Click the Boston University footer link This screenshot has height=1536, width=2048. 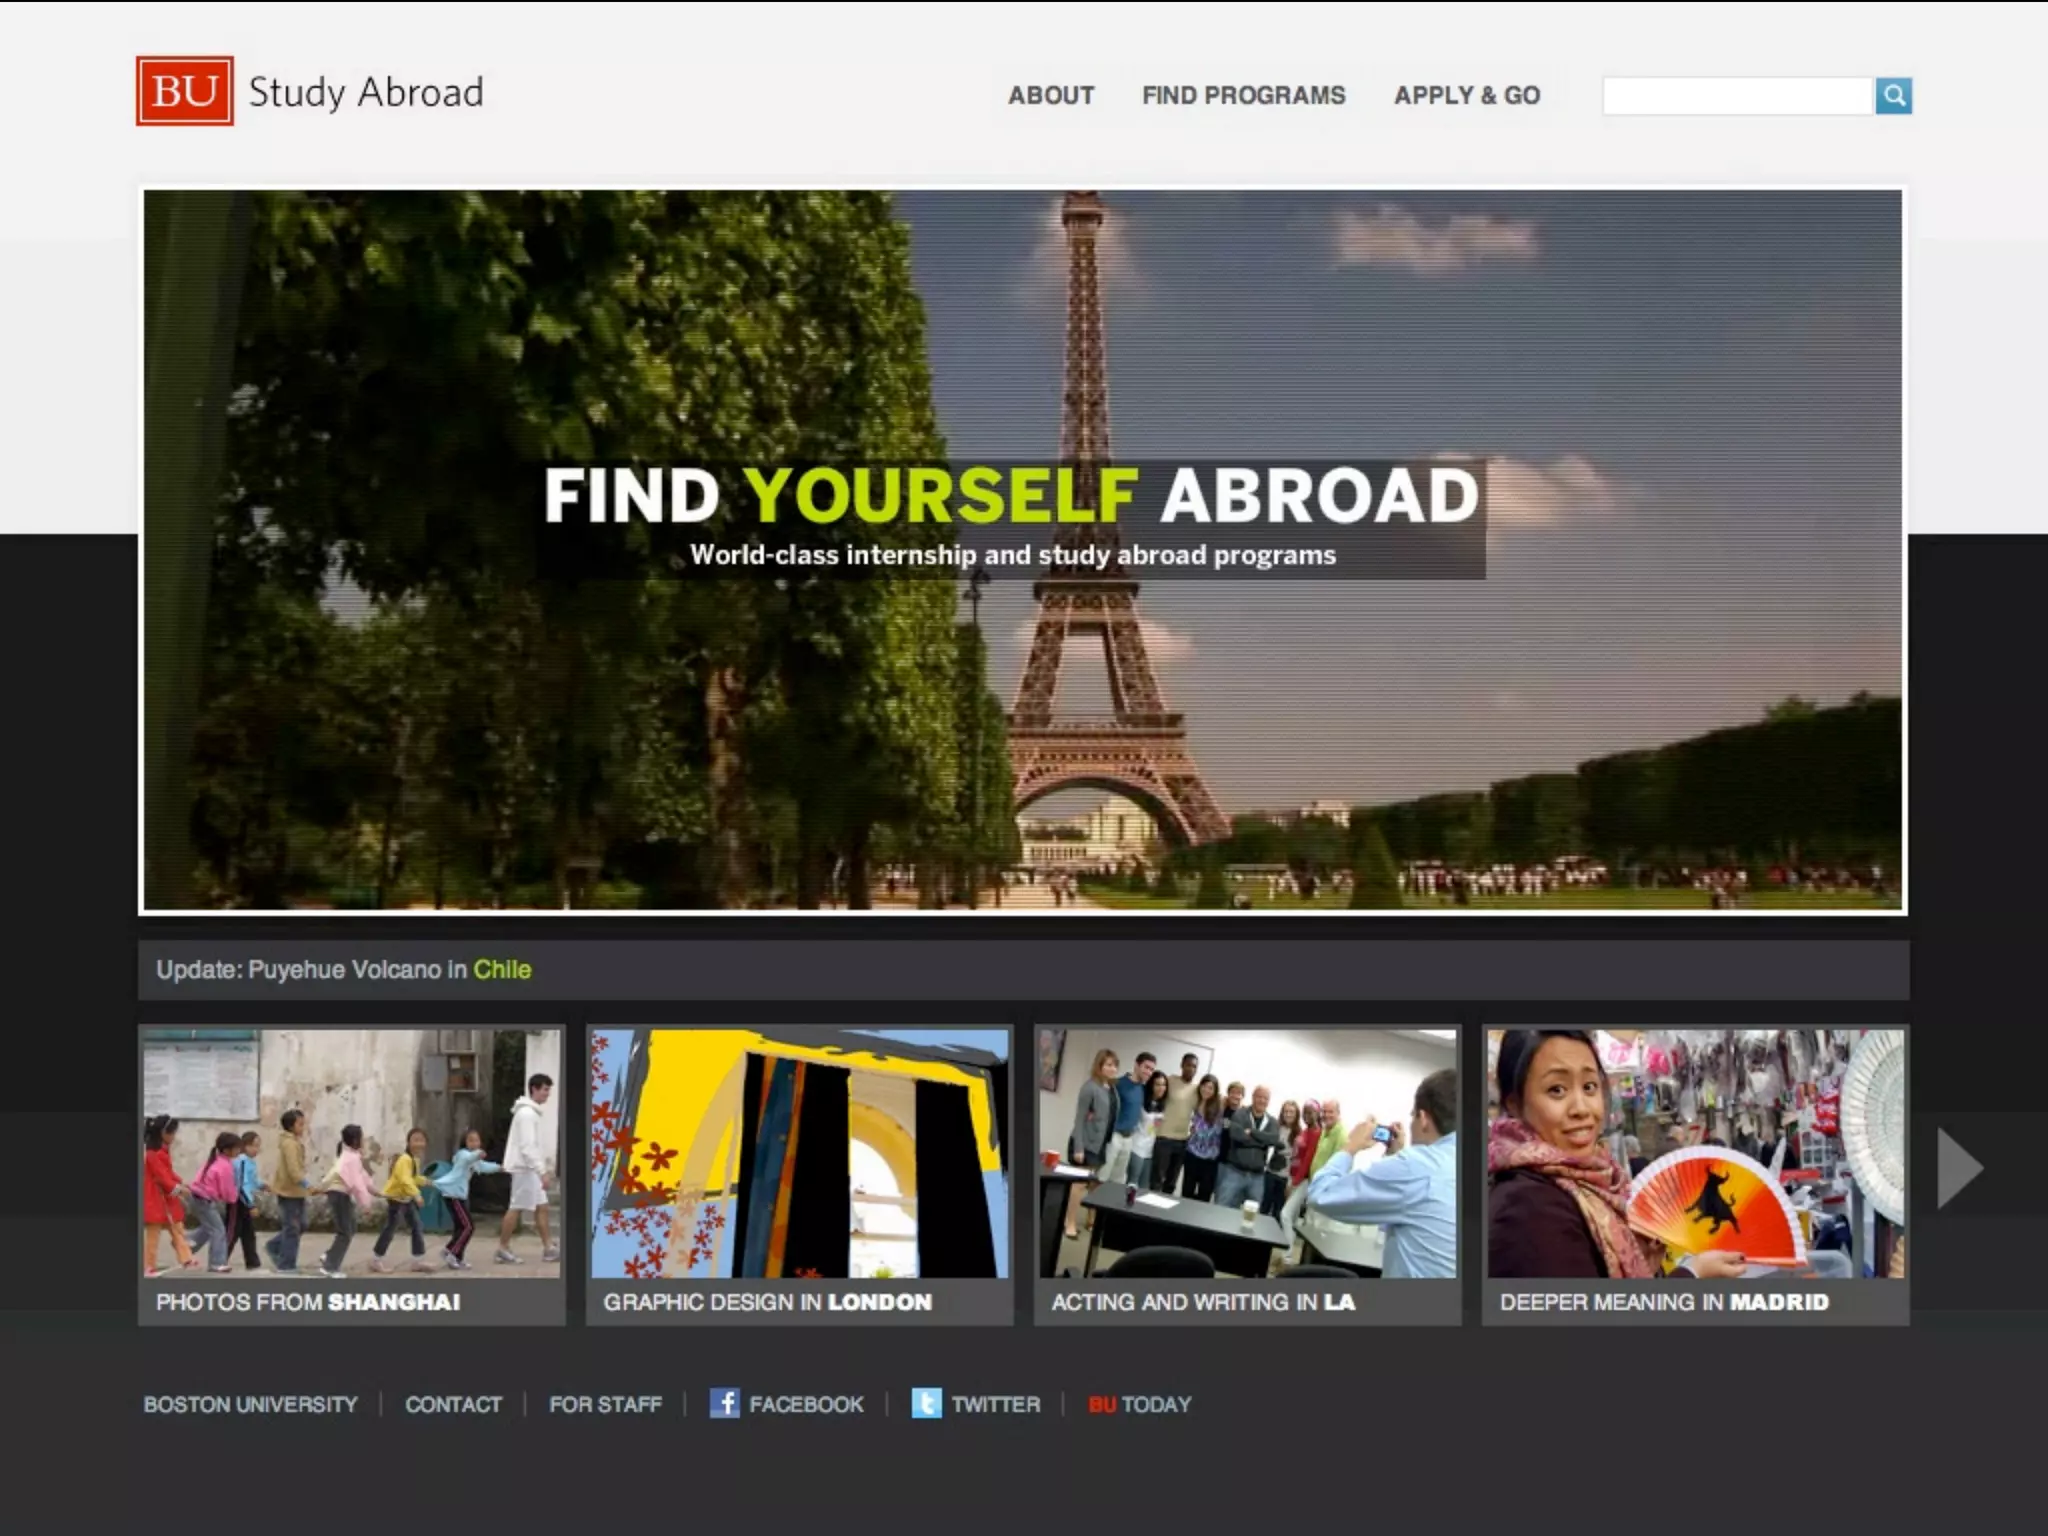click(250, 1404)
